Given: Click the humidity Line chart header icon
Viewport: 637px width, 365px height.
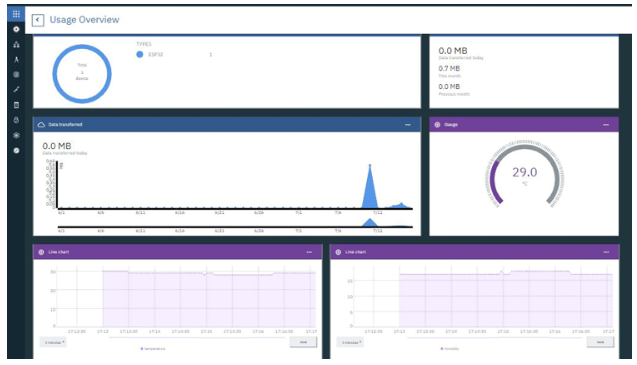Looking at the screenshot, I should tap(338, 252).
